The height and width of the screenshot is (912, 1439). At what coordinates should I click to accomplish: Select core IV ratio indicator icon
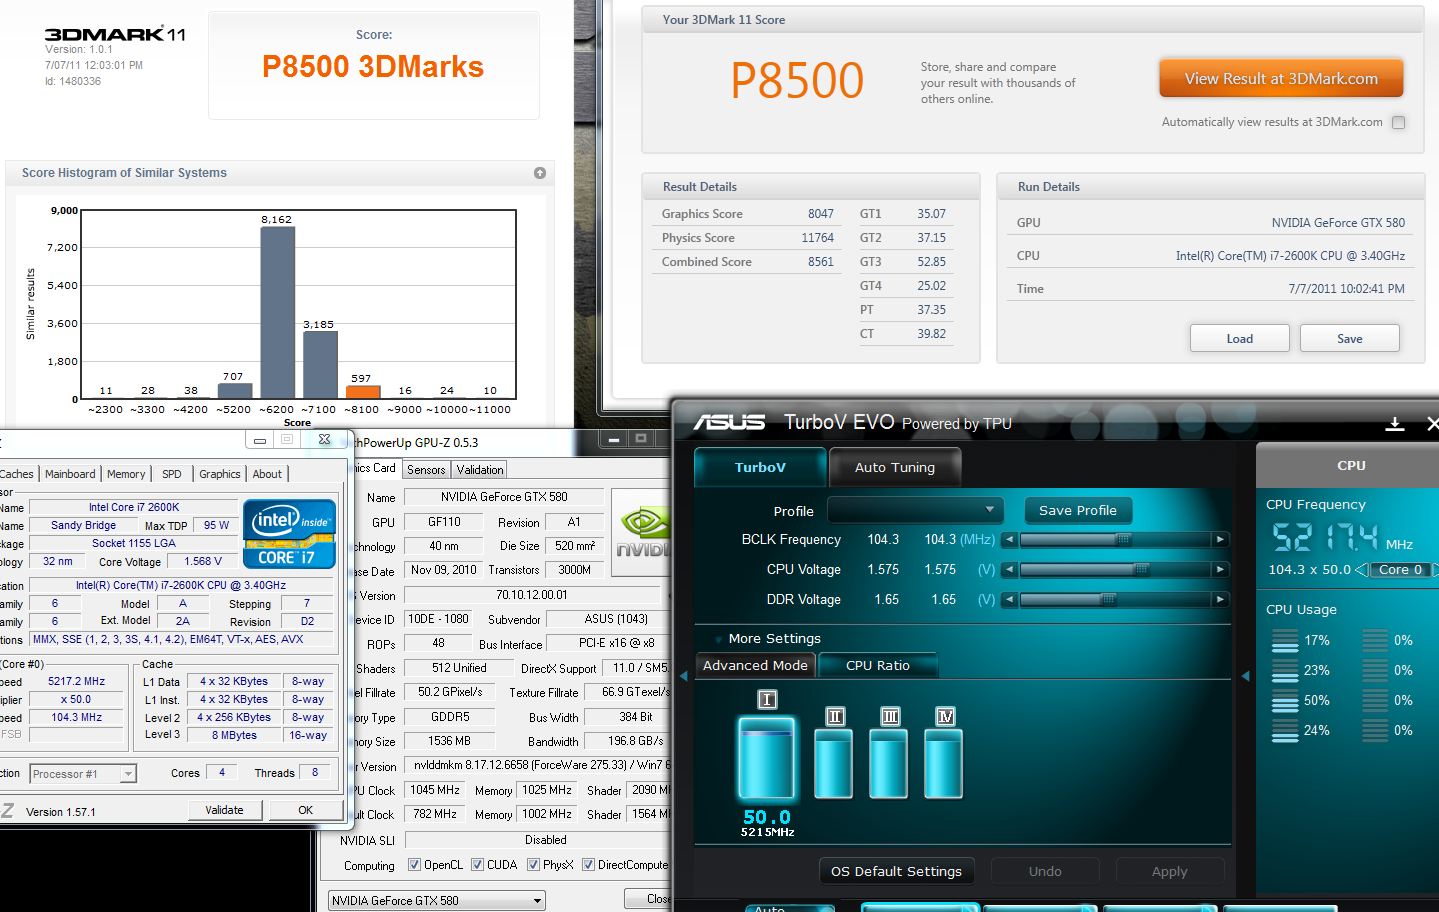tap(945, 716)
